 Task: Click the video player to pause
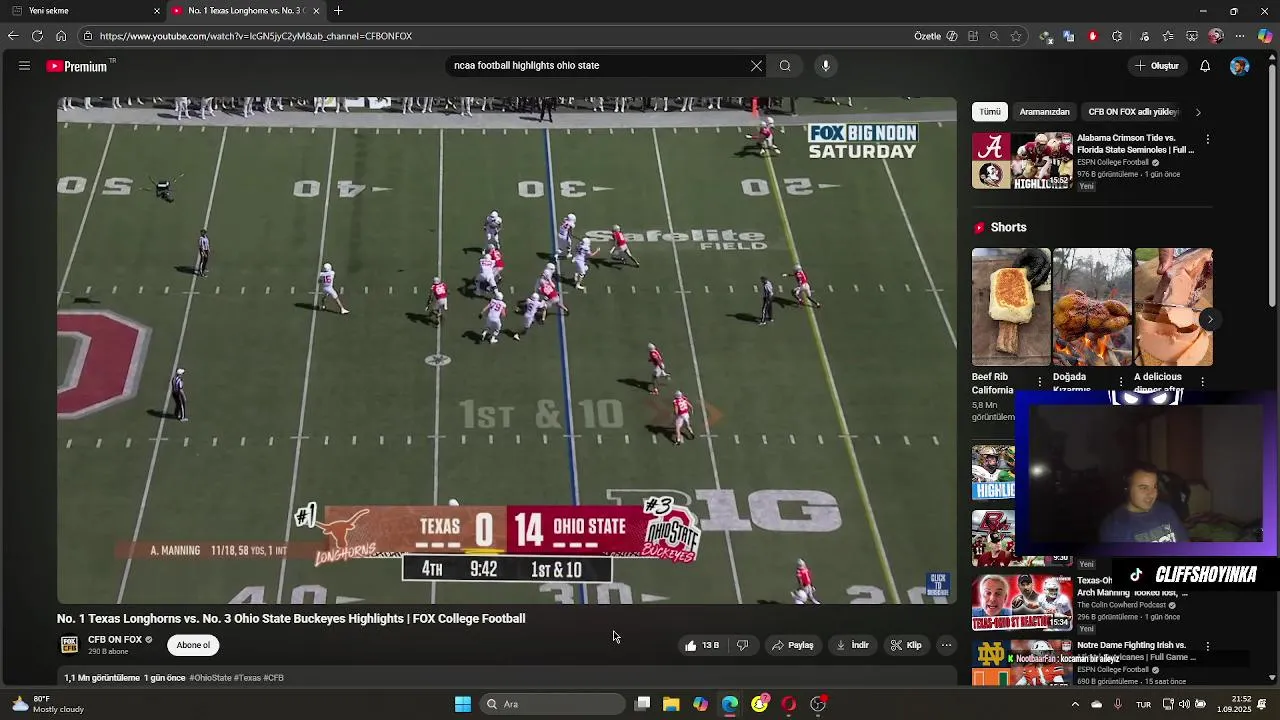point(507,350)
